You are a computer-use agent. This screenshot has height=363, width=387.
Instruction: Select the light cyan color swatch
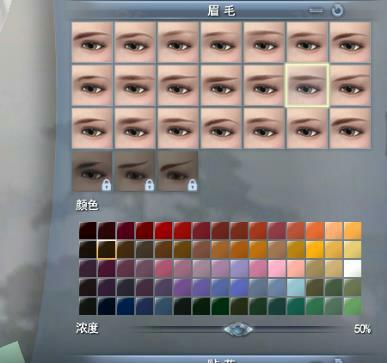click(296, 288)
